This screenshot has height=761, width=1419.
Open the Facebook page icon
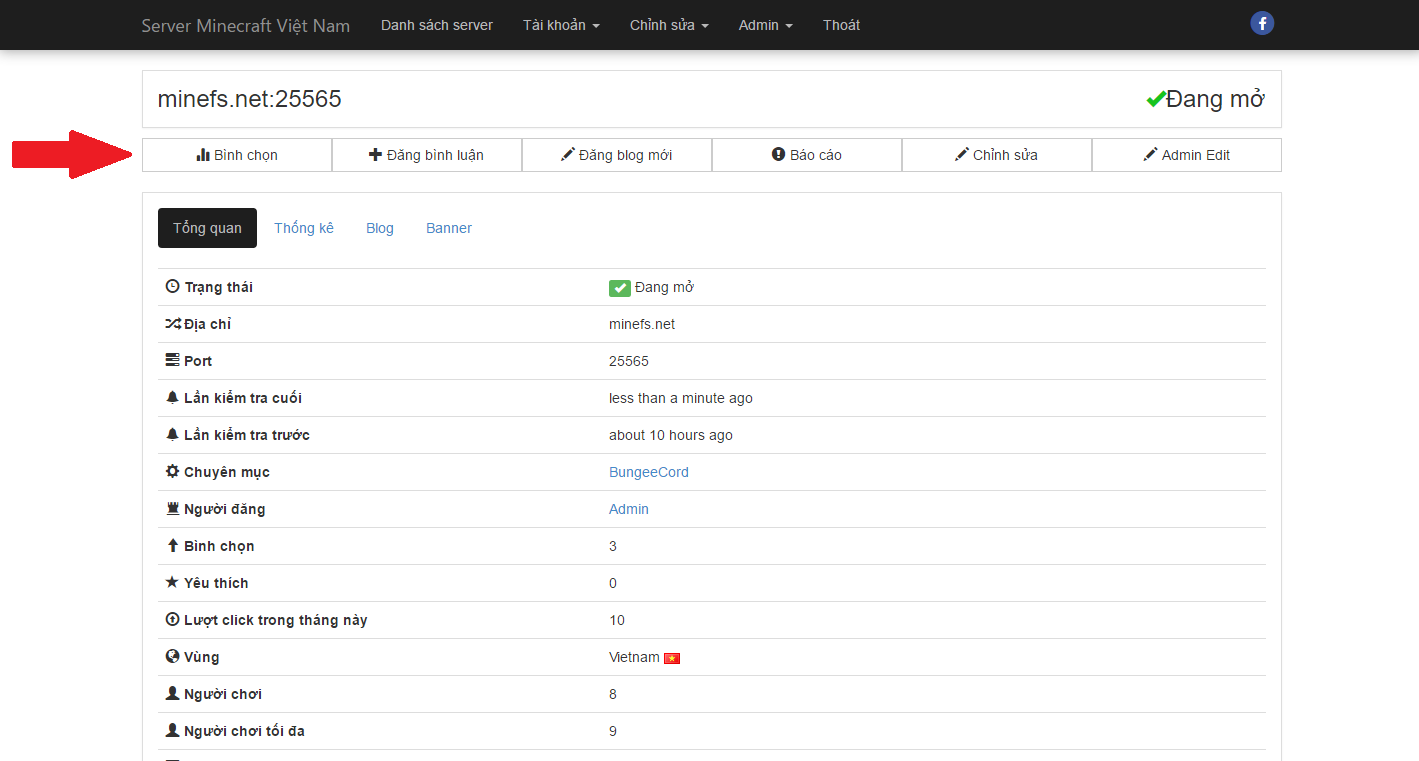1262,24
